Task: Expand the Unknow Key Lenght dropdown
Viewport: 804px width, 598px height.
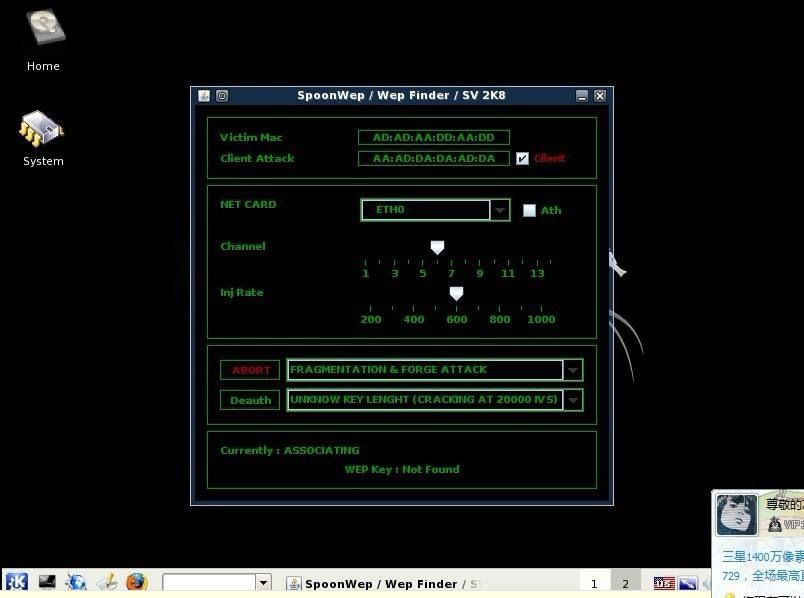Action: click(573, 400)
